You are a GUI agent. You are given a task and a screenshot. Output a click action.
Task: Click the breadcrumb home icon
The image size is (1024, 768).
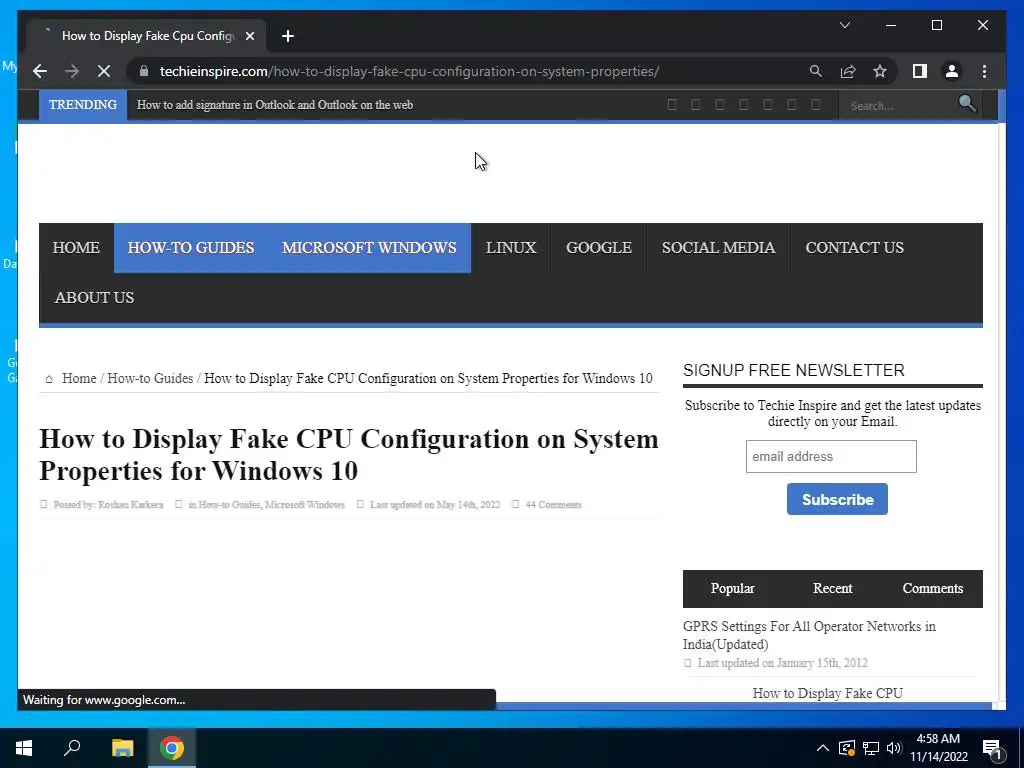pos(49,379)
